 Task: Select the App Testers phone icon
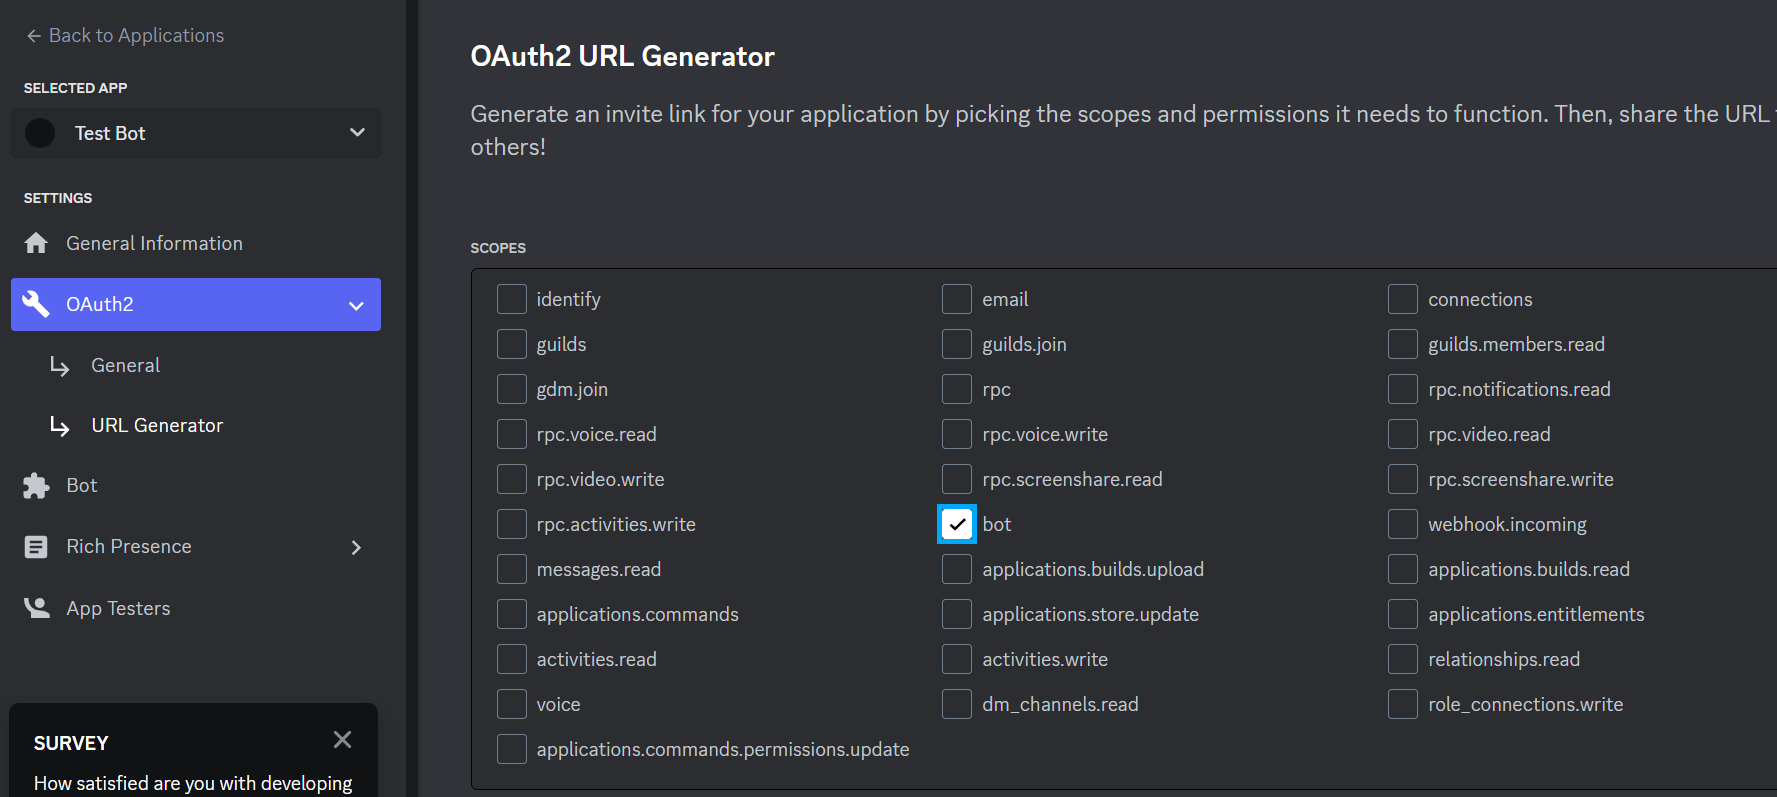pyautogui.click(x=36, y=607)
